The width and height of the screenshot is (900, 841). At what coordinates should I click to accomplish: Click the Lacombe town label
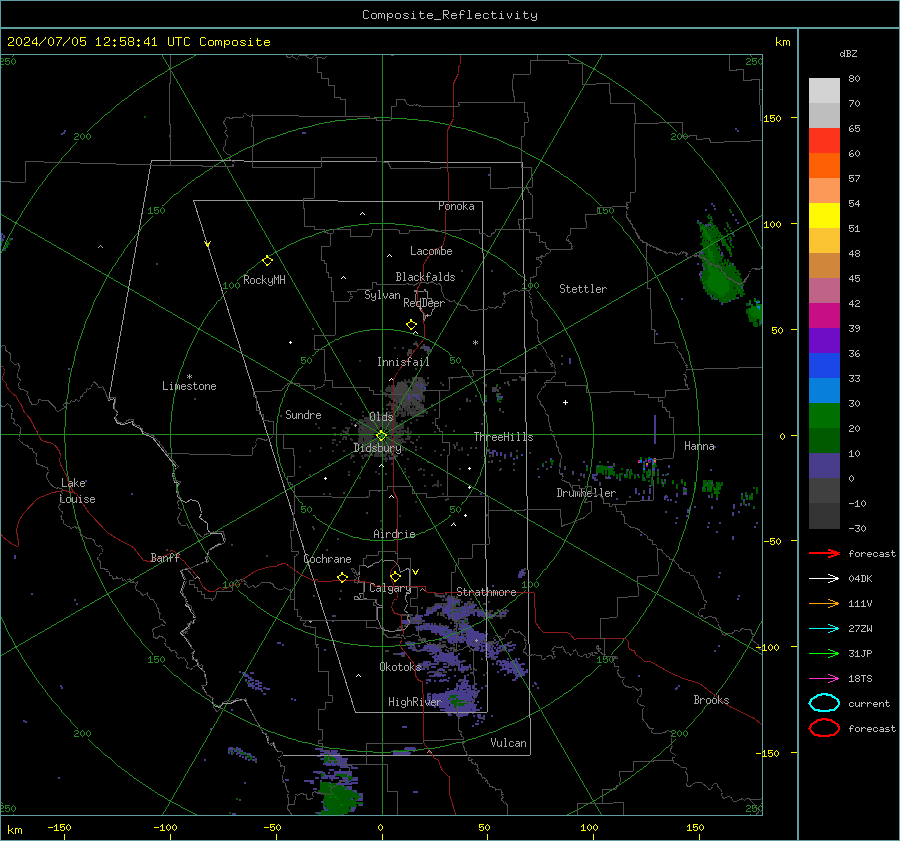pyautogui.click(x=431, y=251)
